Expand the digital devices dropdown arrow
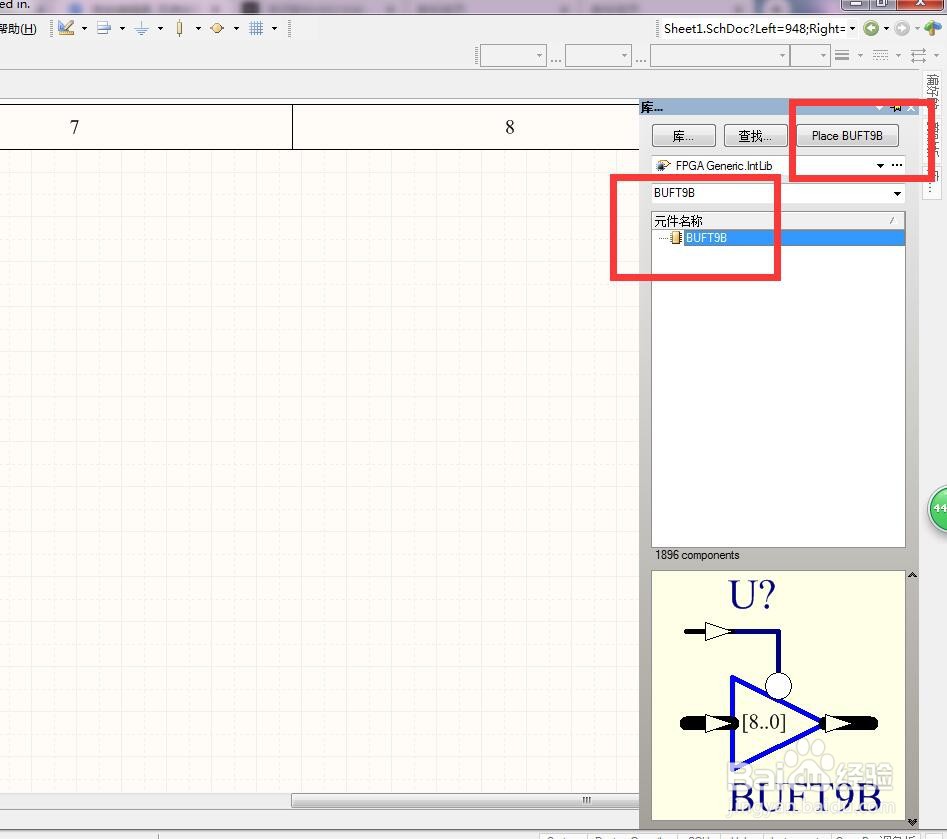Image resolution: width=947 pixels, height=839 pixels. click(198, 28)
